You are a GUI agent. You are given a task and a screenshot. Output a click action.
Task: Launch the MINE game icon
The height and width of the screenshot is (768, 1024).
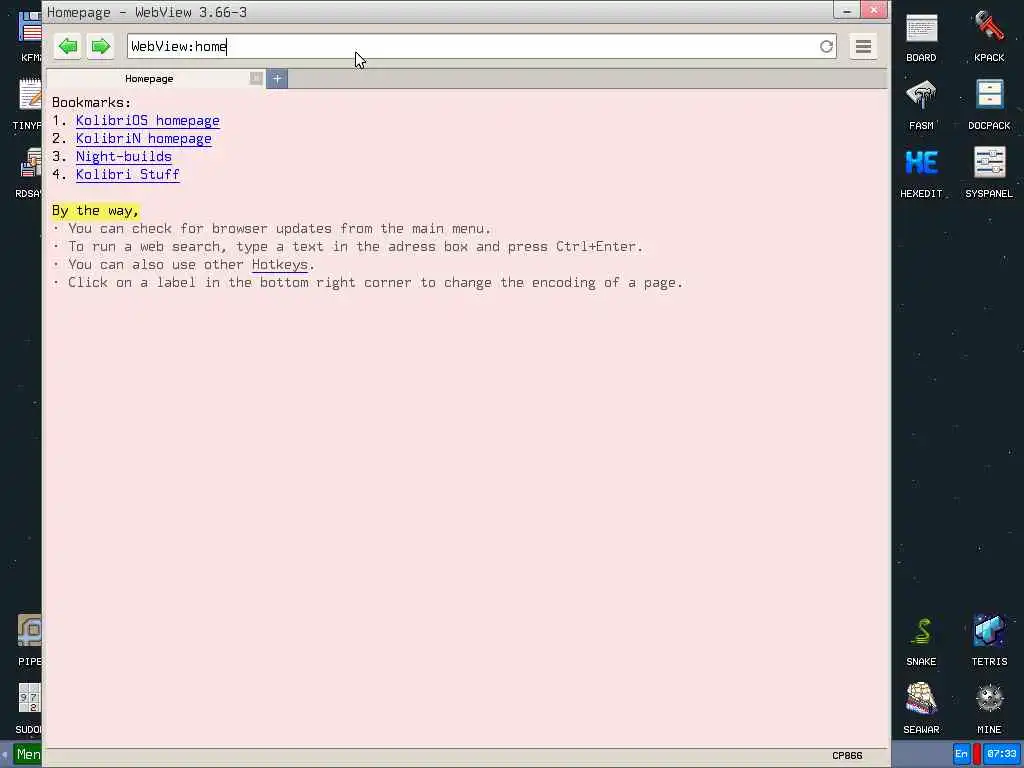pos(989,709)
